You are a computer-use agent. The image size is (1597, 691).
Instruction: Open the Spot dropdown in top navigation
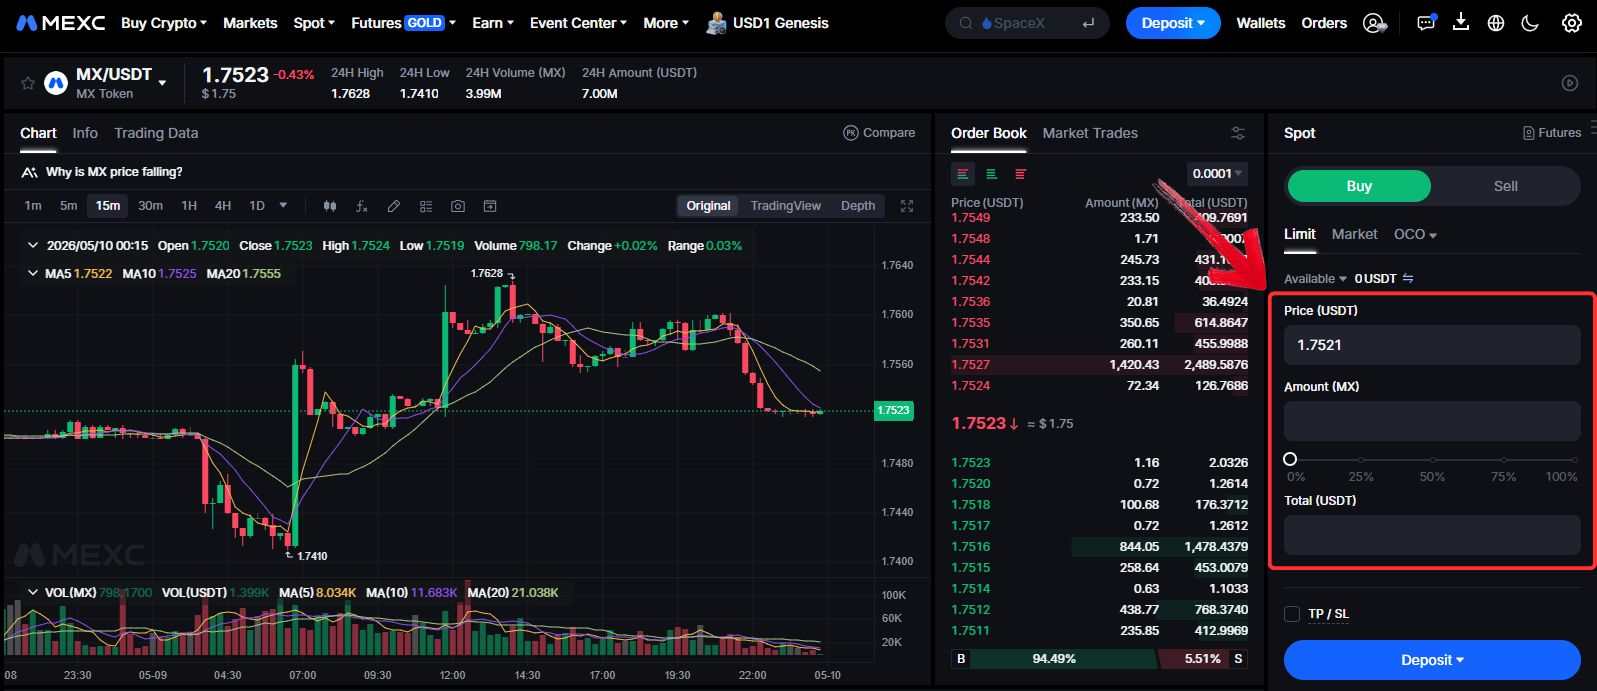point(313,23)
